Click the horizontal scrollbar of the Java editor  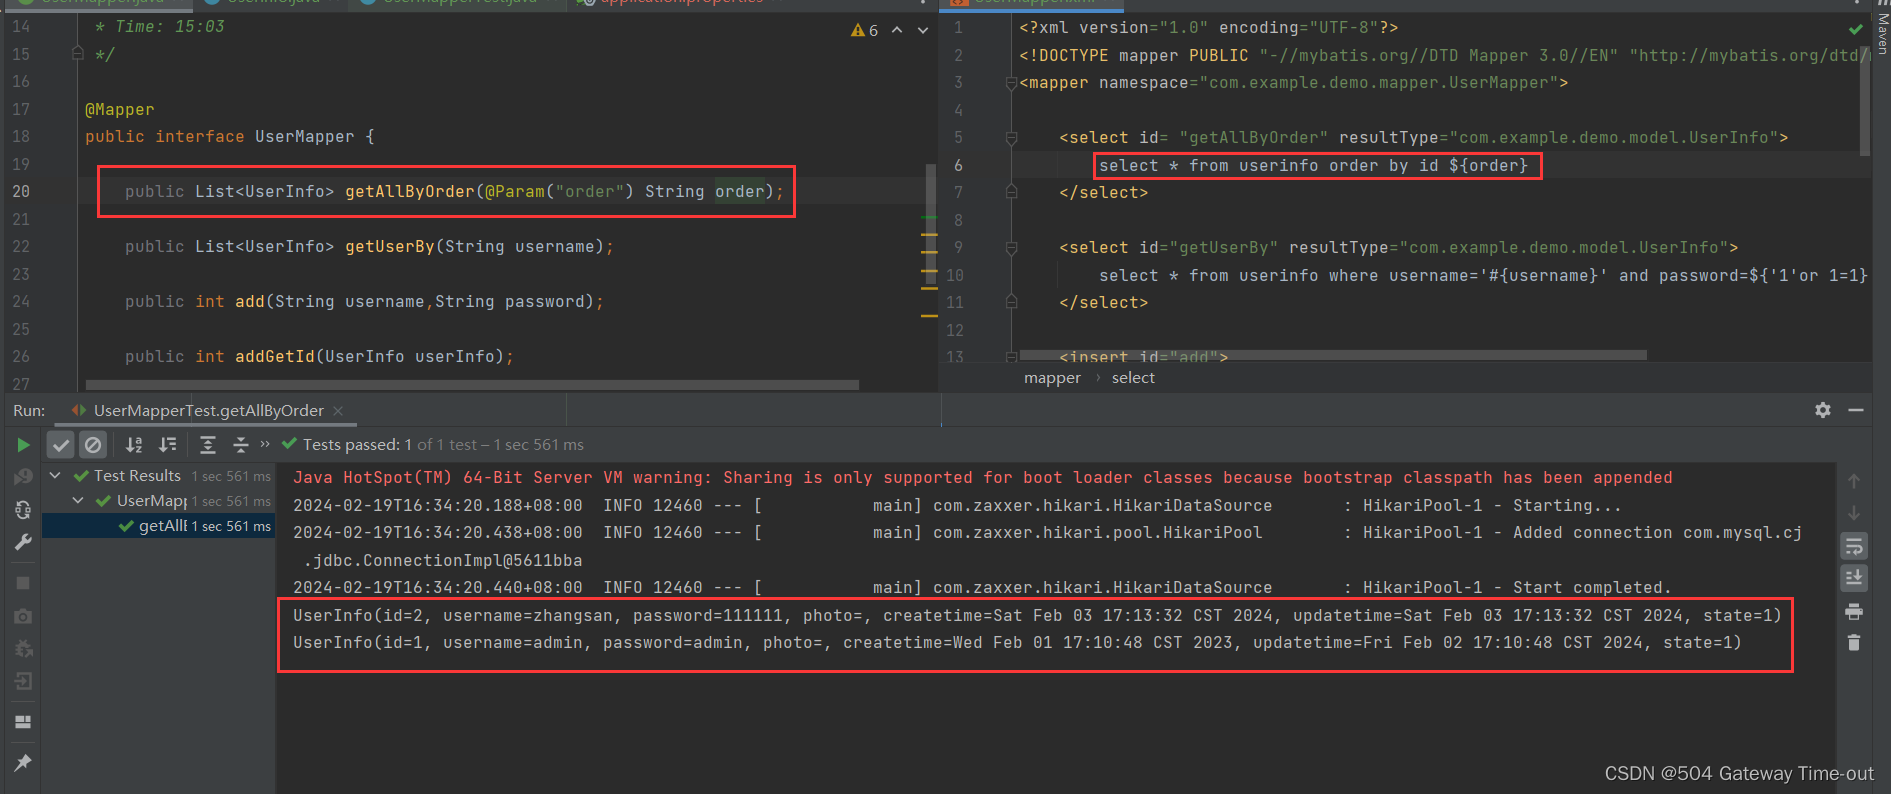[472, 385]
